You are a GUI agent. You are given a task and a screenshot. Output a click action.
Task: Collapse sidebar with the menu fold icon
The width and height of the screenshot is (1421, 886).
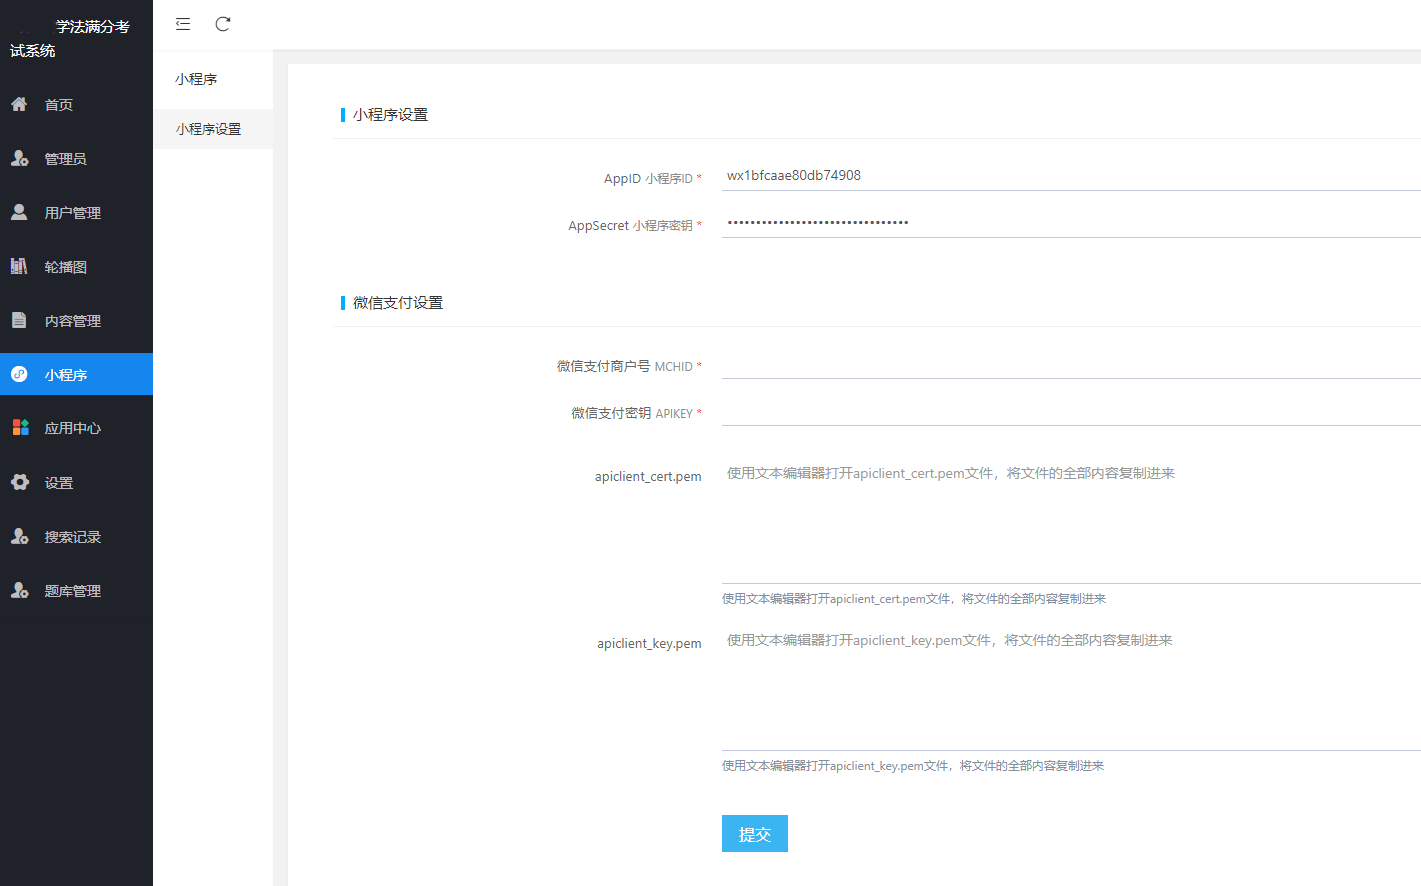(183, 24)
